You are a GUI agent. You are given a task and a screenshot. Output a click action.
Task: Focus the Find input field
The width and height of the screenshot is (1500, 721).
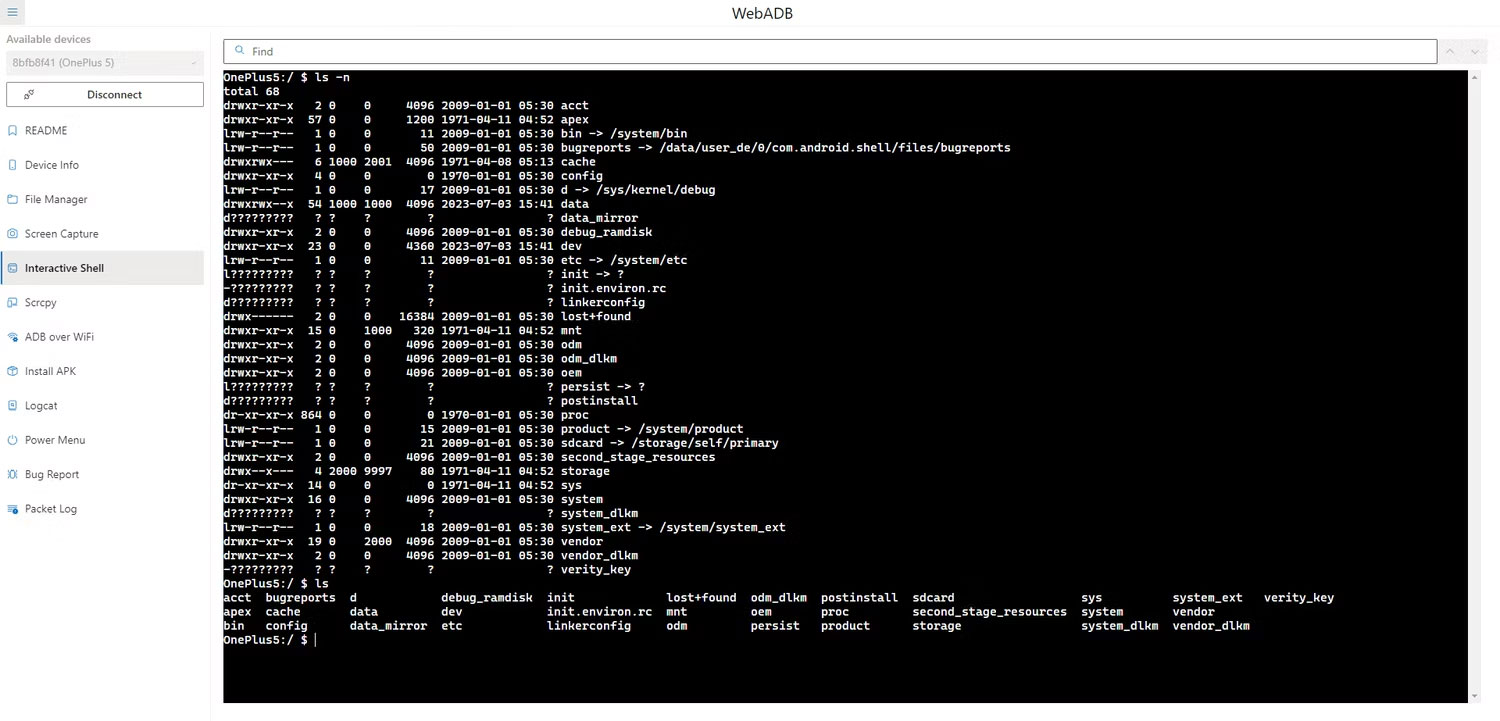click(830, 51)
